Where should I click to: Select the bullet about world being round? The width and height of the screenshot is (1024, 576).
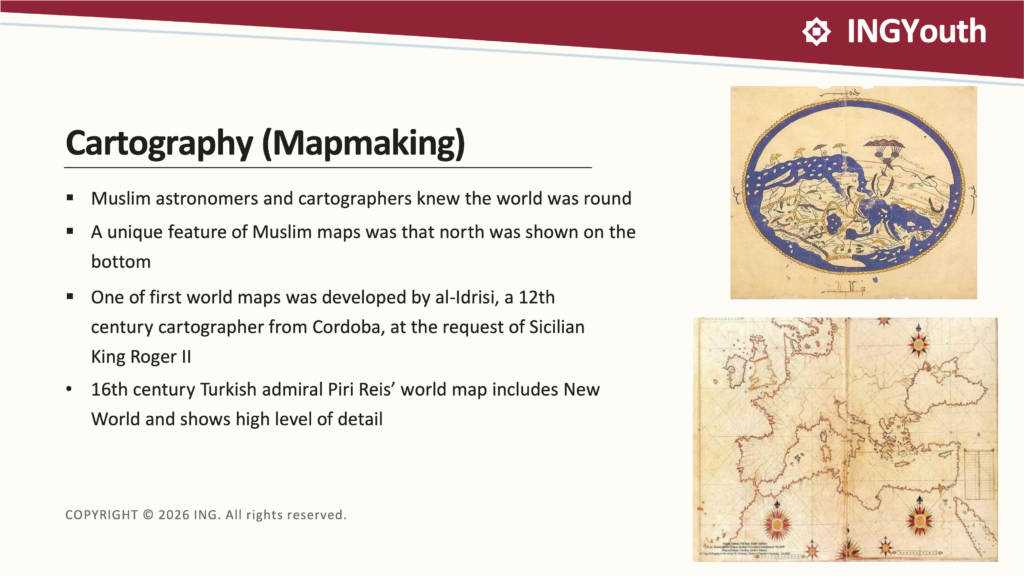pos(361,199)
